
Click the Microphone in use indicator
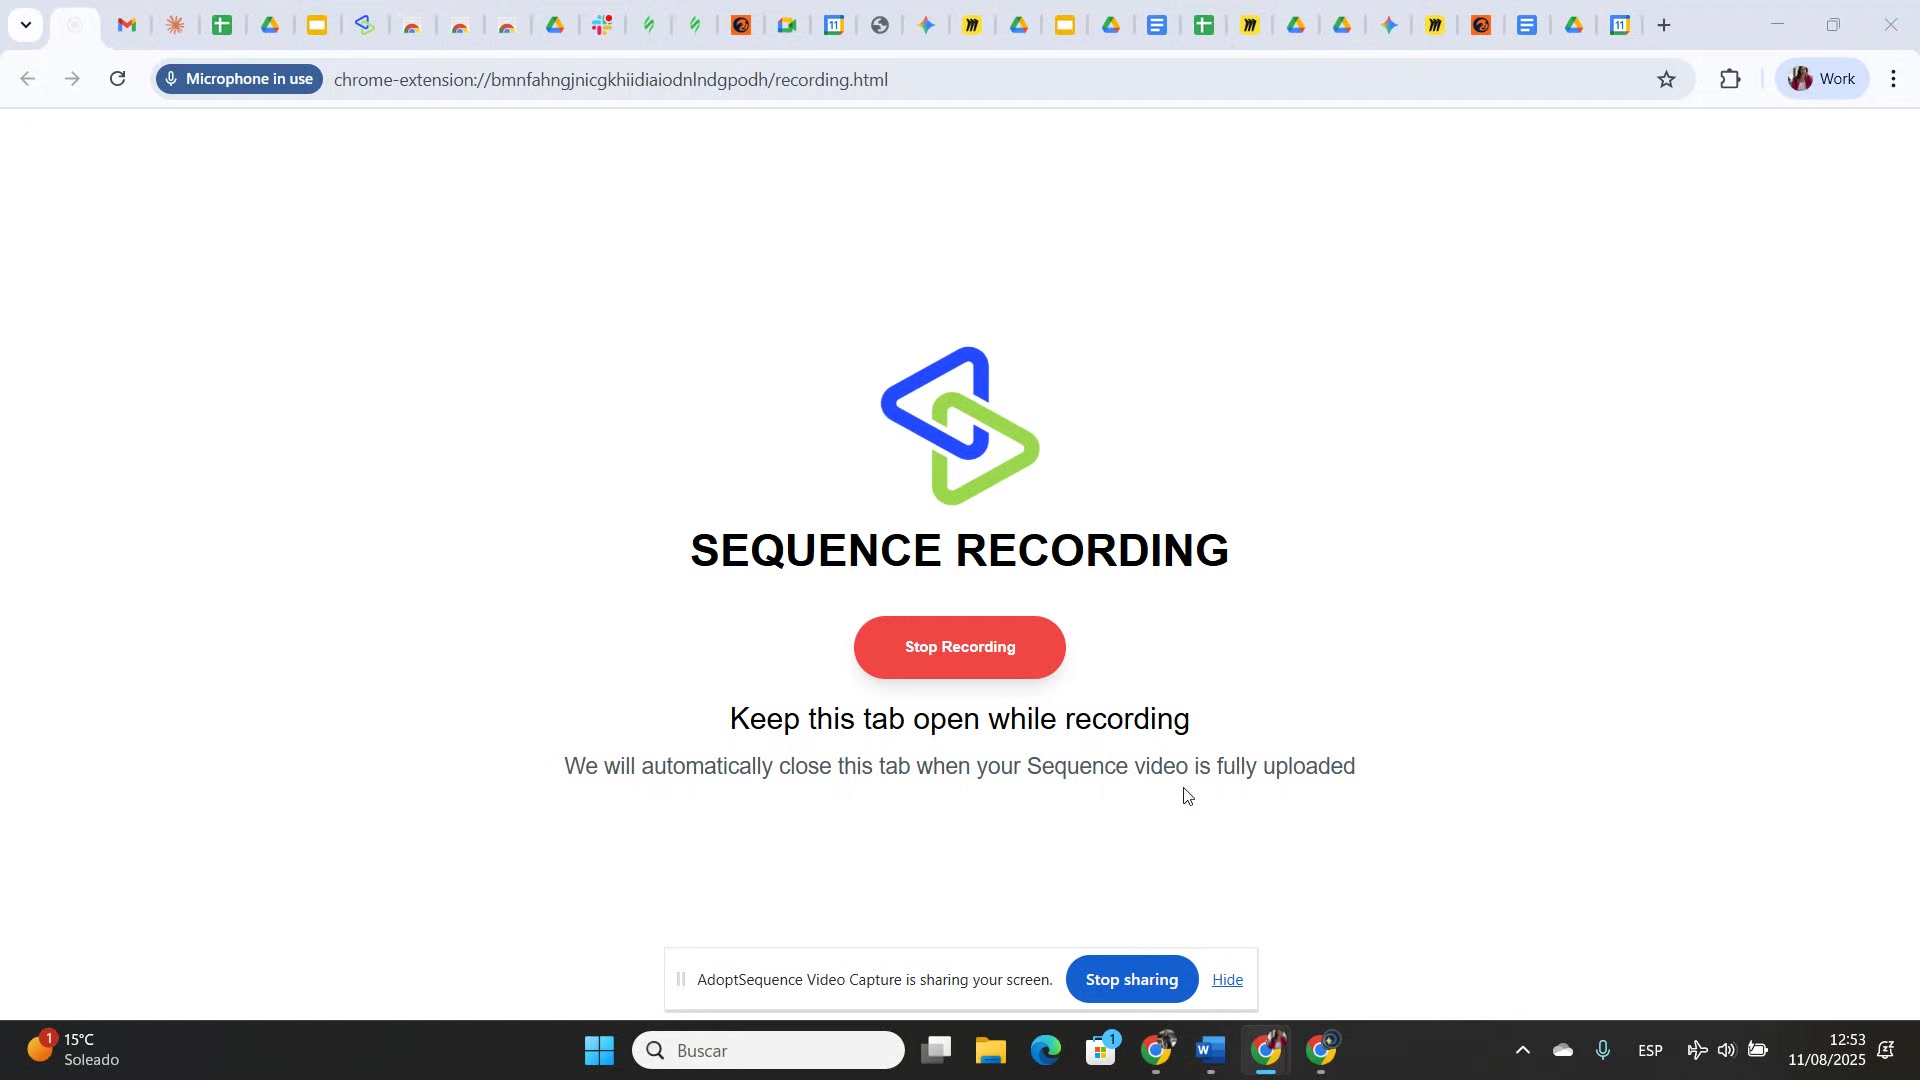coord(239,79)
